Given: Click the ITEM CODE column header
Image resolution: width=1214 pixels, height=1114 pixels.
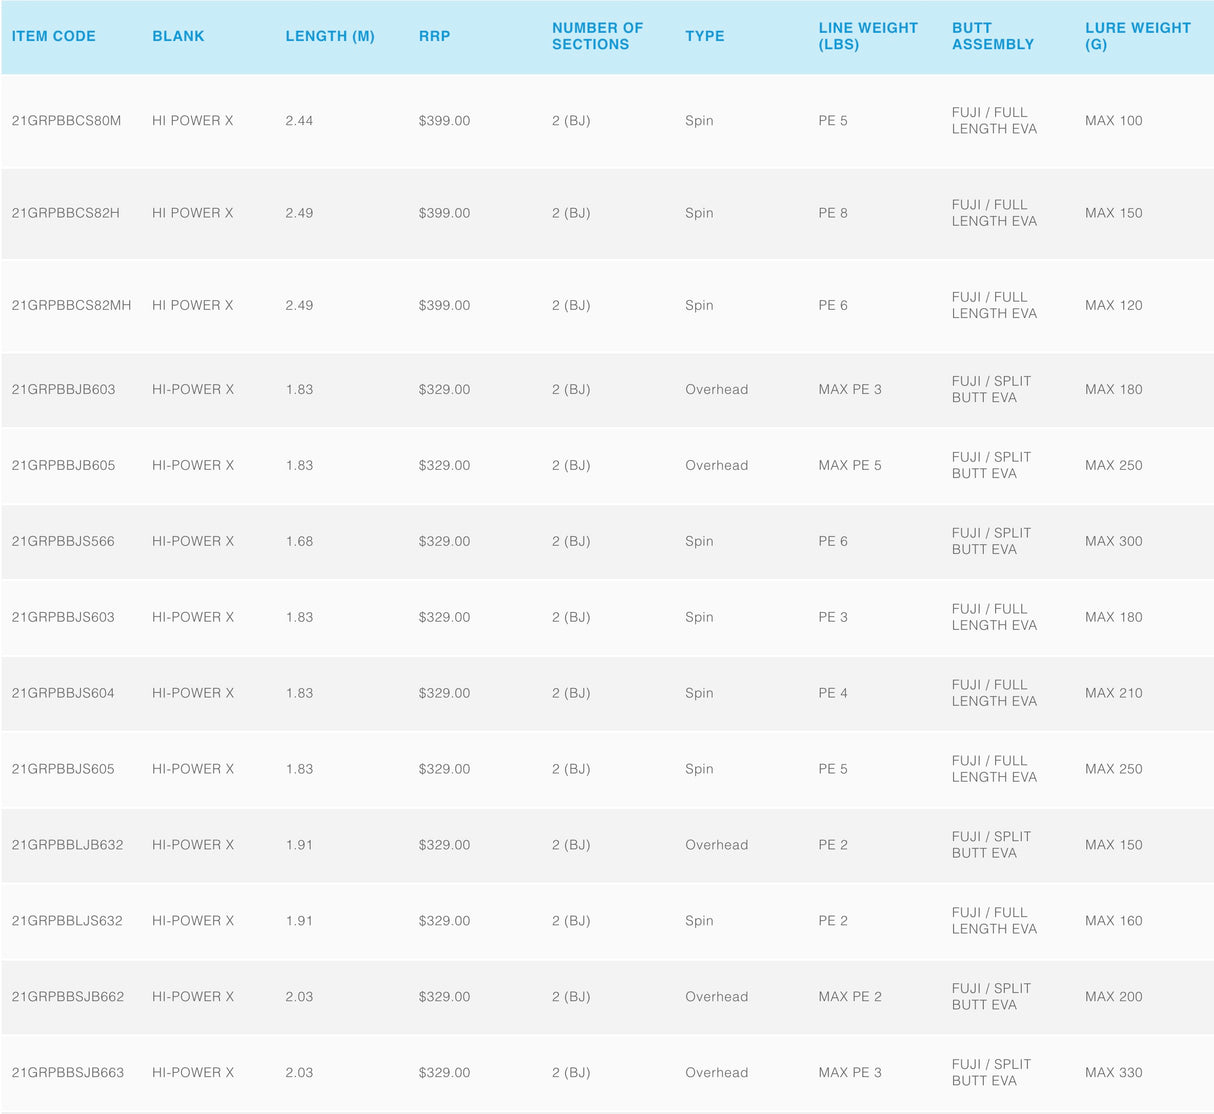Looking at the screenshot, I should coord(54,36).
